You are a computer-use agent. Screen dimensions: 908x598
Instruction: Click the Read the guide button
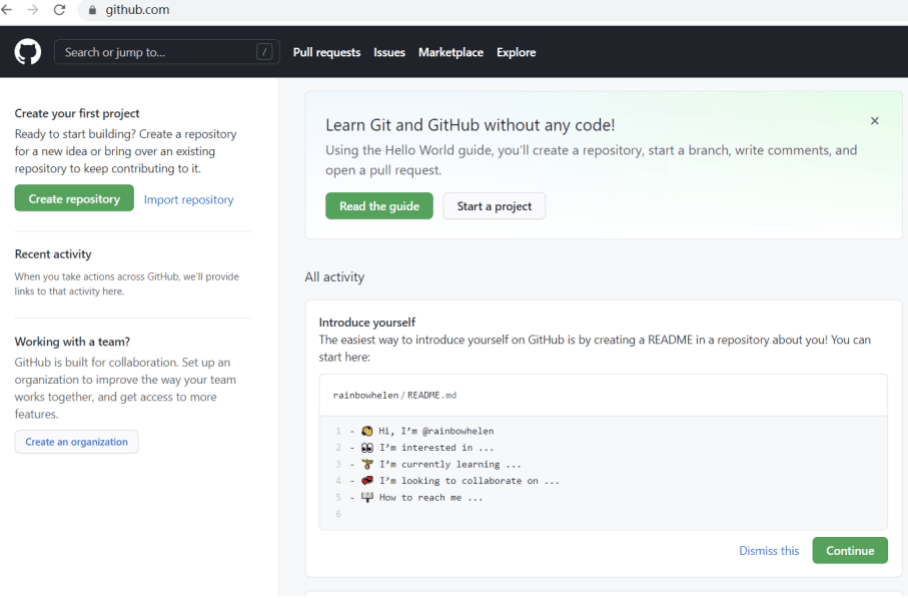(x=379, y=206)
